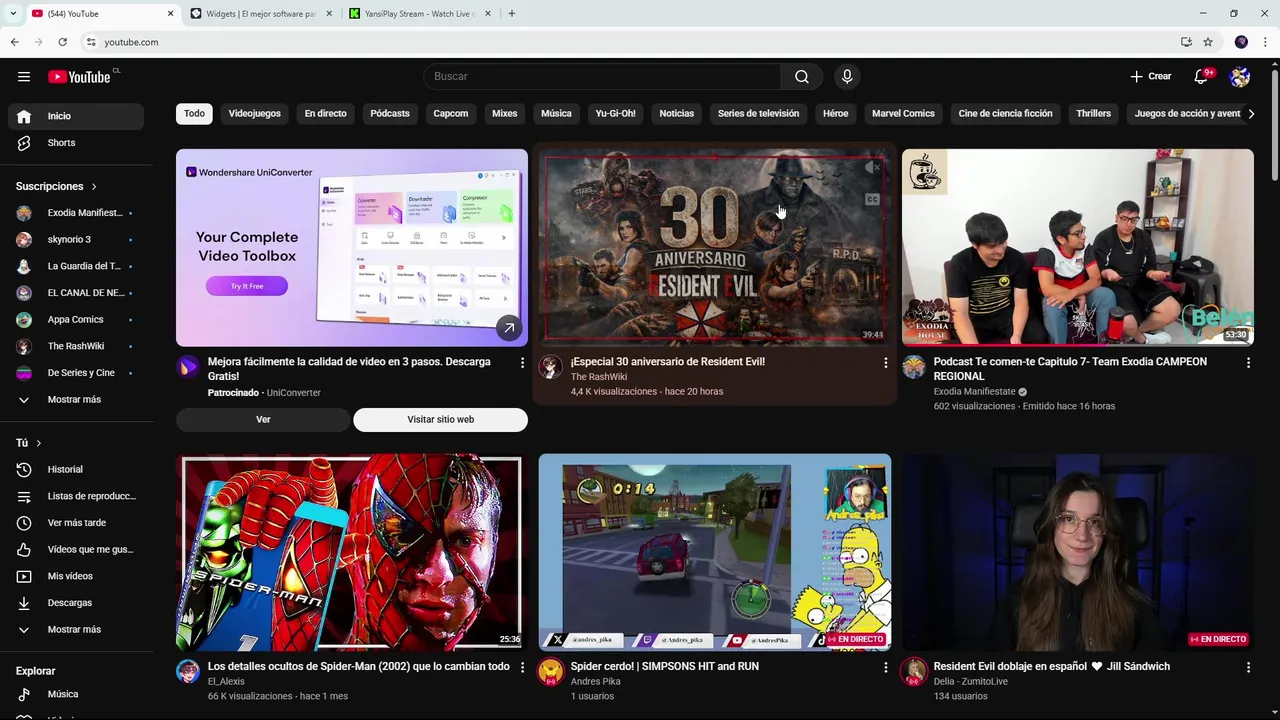Screen dimensions: 1280x720
Task: Click the Ver button on ad
Action: point(263,420)
